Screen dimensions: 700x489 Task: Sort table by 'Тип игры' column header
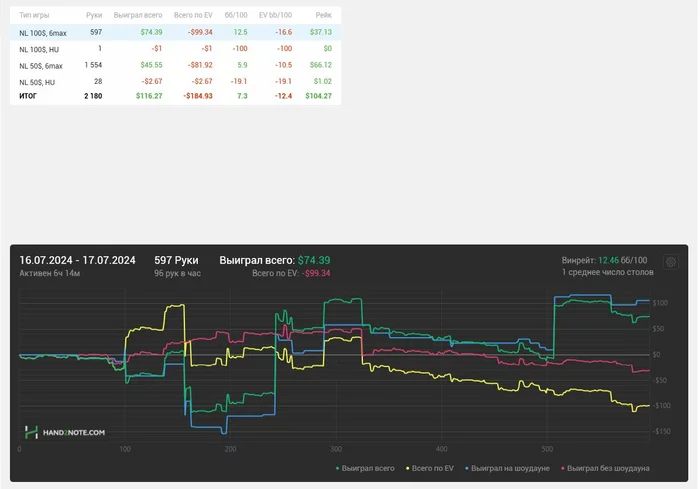click(34, 15)
